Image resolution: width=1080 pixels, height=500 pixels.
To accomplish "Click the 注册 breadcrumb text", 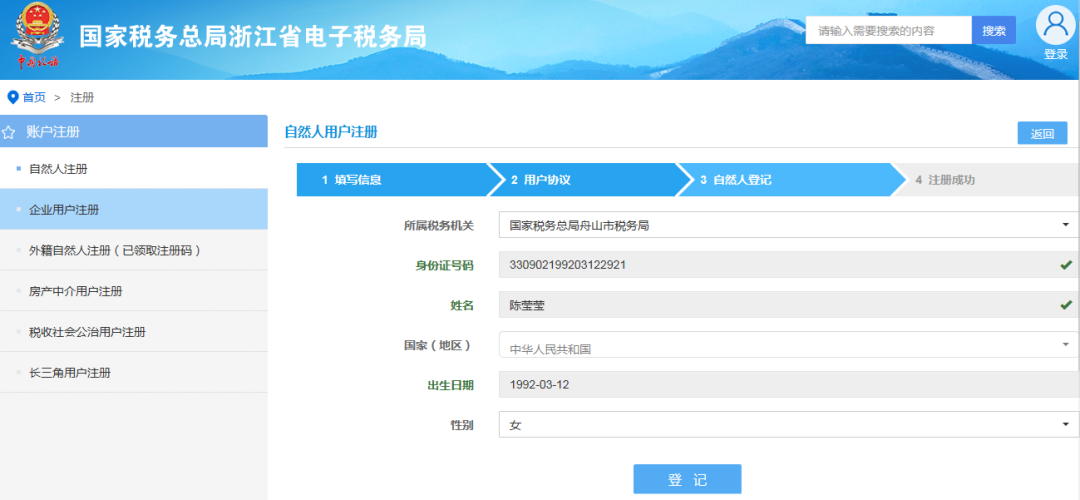I will [x=82, y=98].
